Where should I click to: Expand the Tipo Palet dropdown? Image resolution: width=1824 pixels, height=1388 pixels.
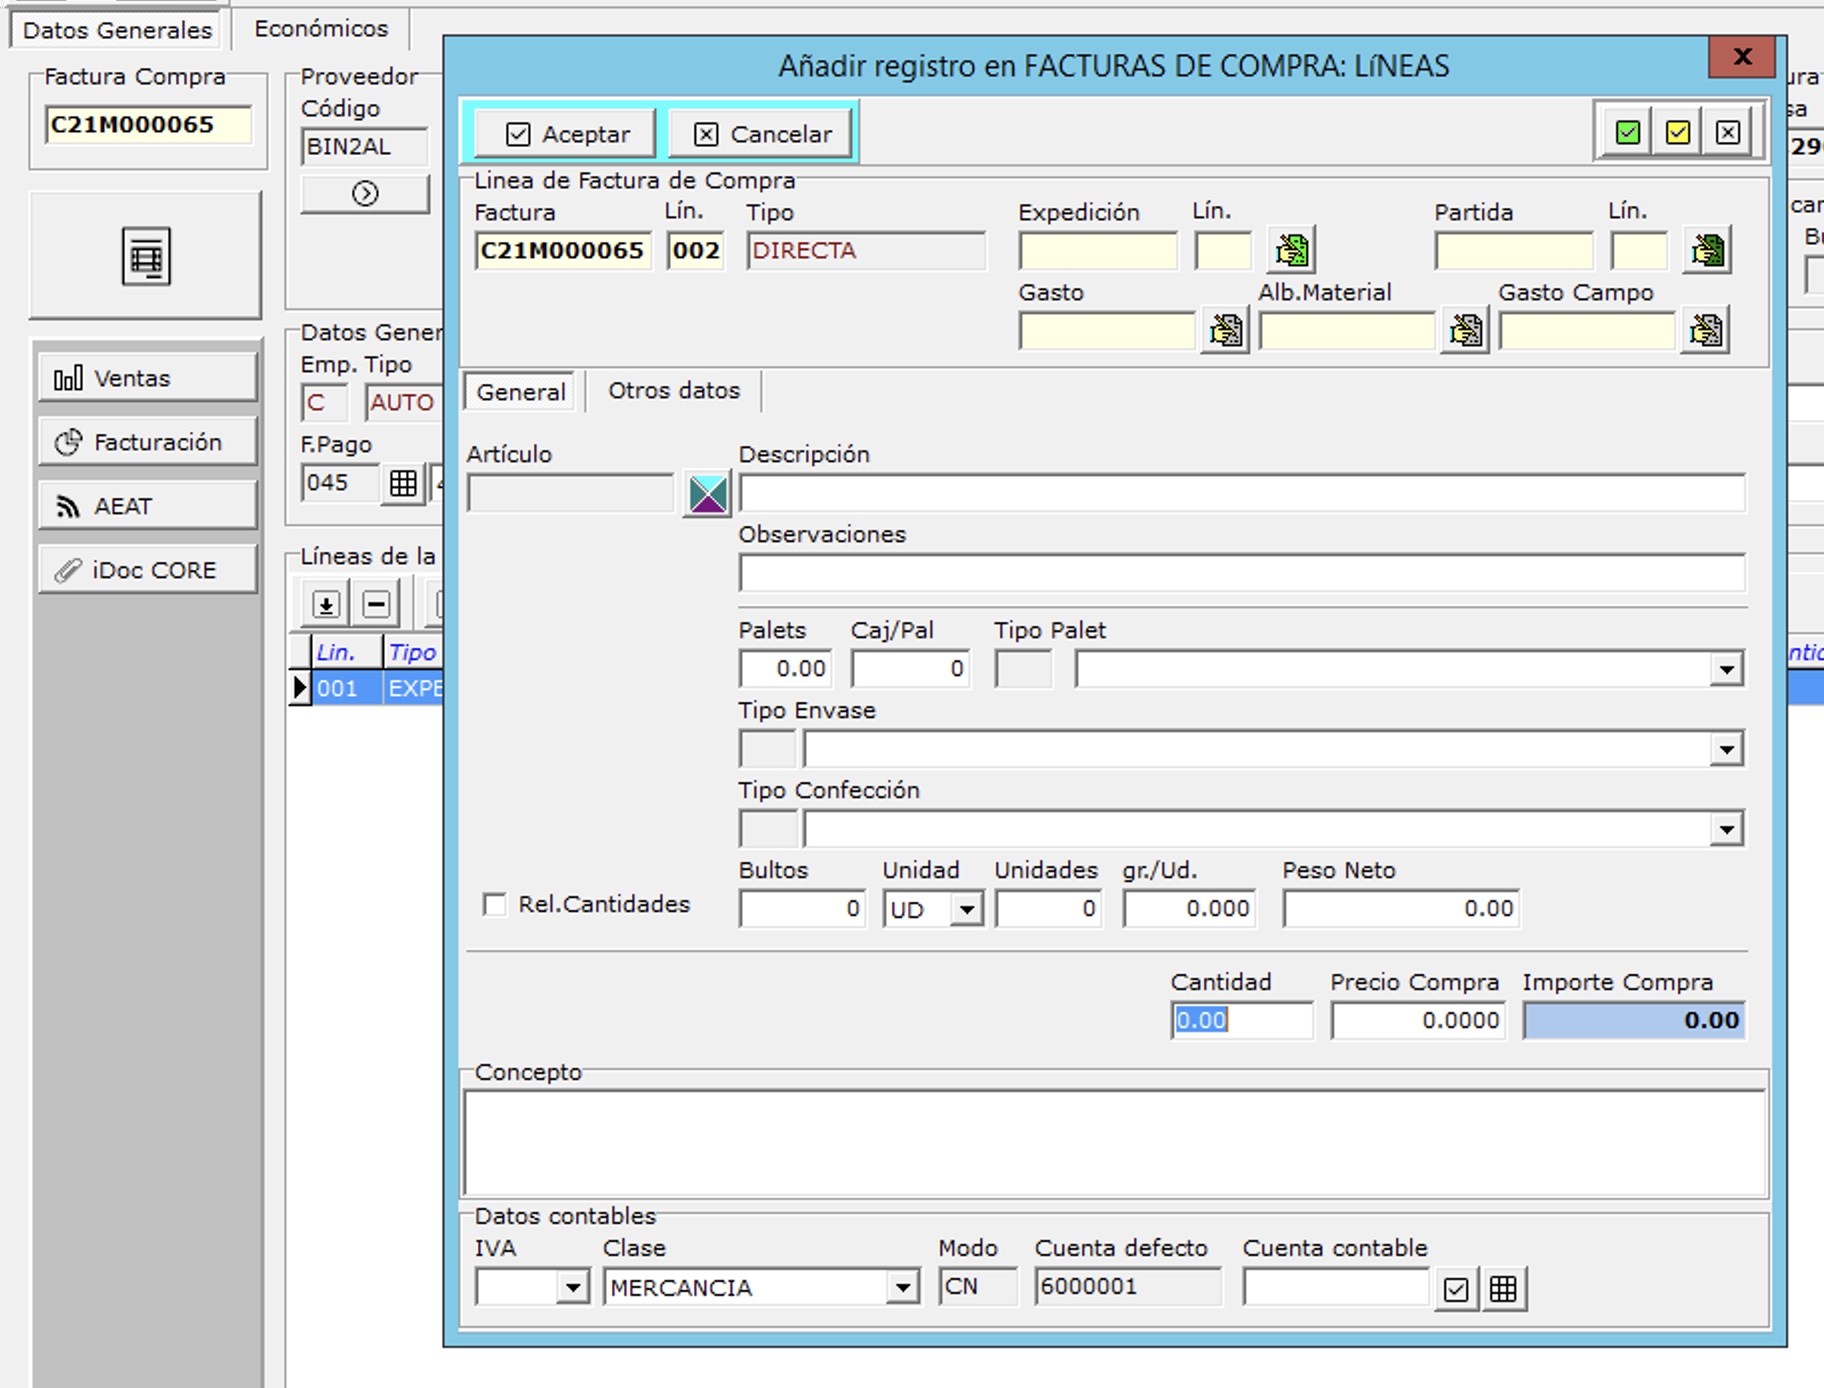point(1726,669)
